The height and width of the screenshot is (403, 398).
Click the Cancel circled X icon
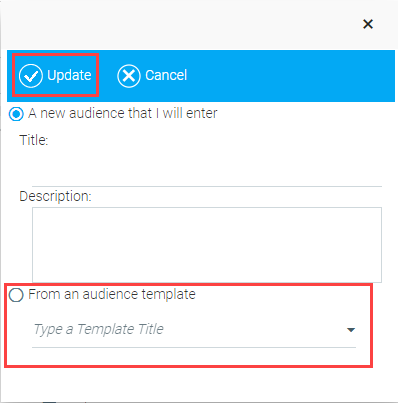click(129, 76)
